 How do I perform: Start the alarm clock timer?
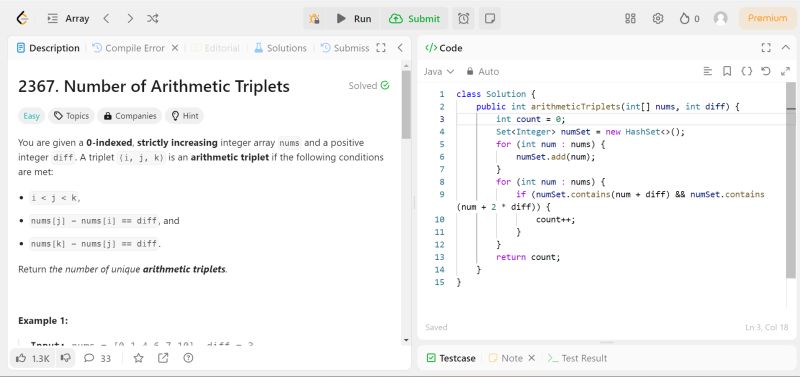(463, 19)
